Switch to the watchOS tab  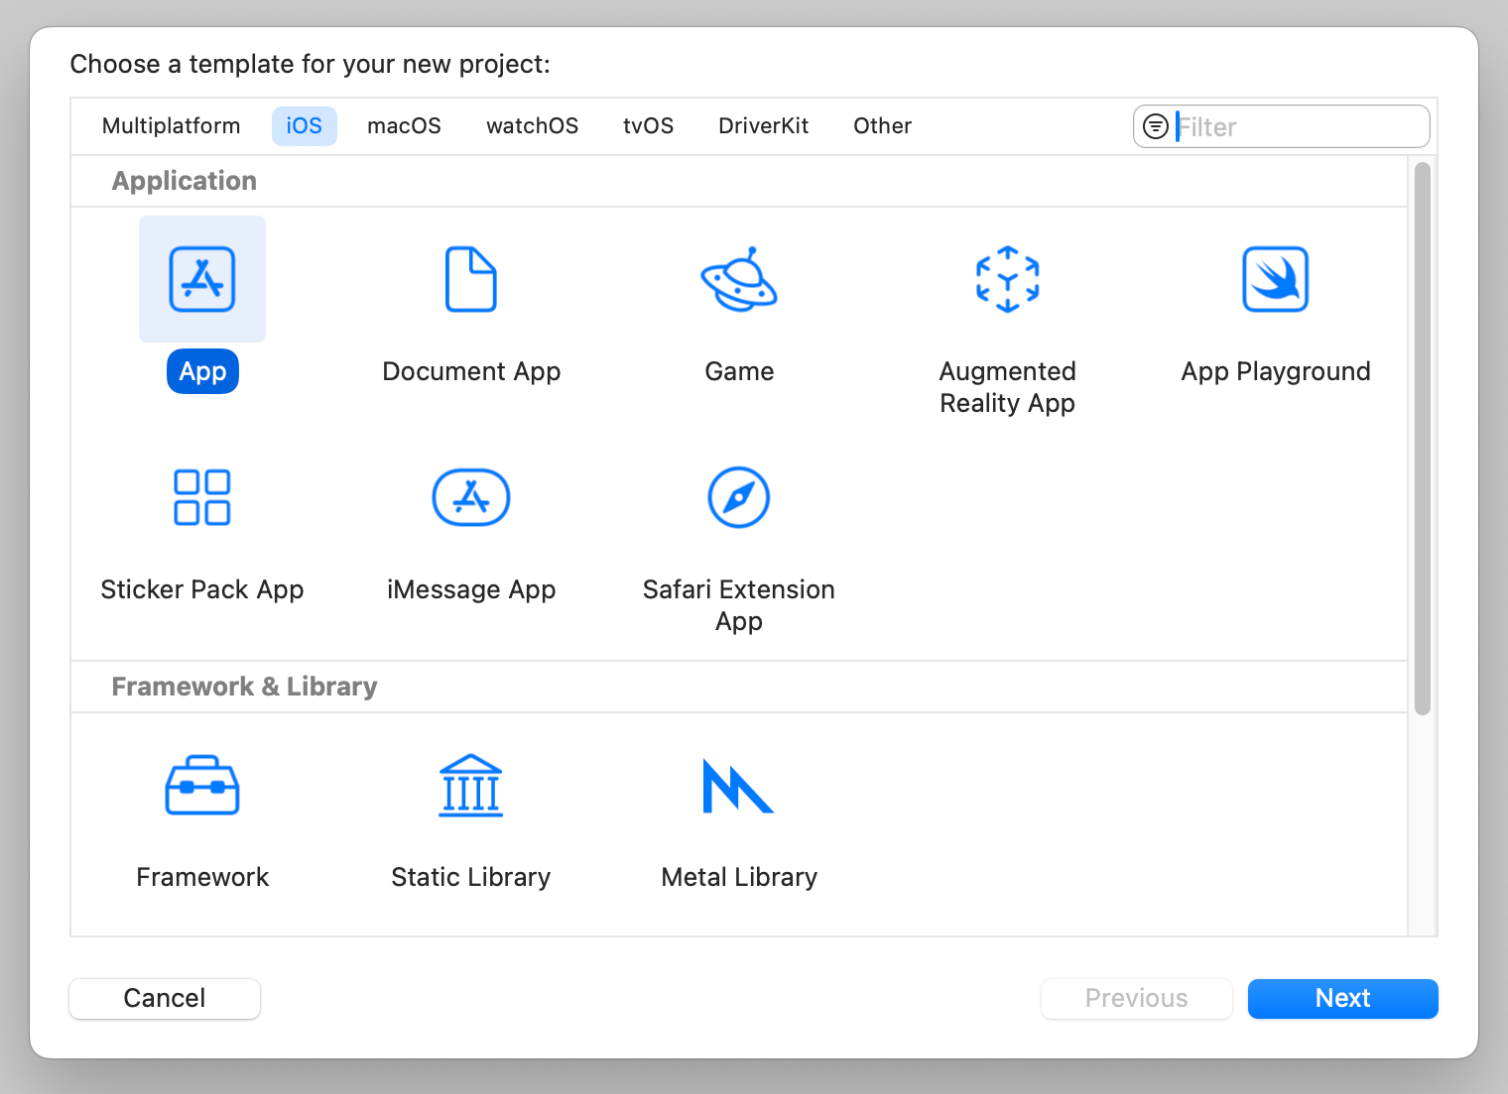tap(532, 126)
